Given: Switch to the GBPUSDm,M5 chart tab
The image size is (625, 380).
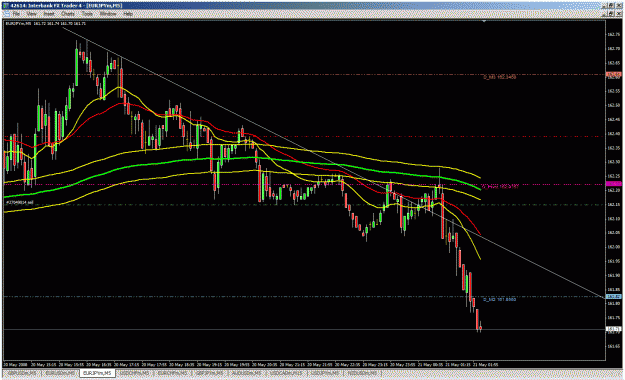Looking at the screenshot, I should (23, 373).
